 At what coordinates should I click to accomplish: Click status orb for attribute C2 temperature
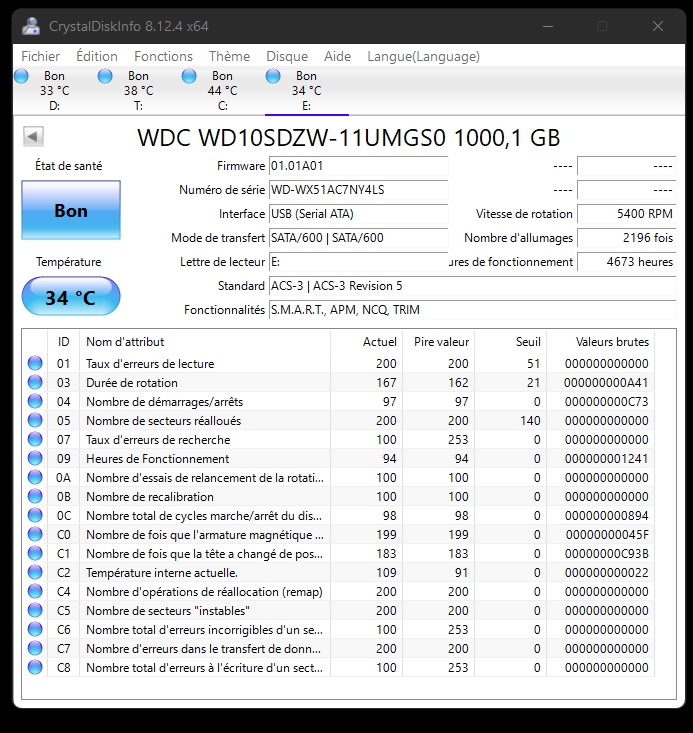[x=36, y=573]
